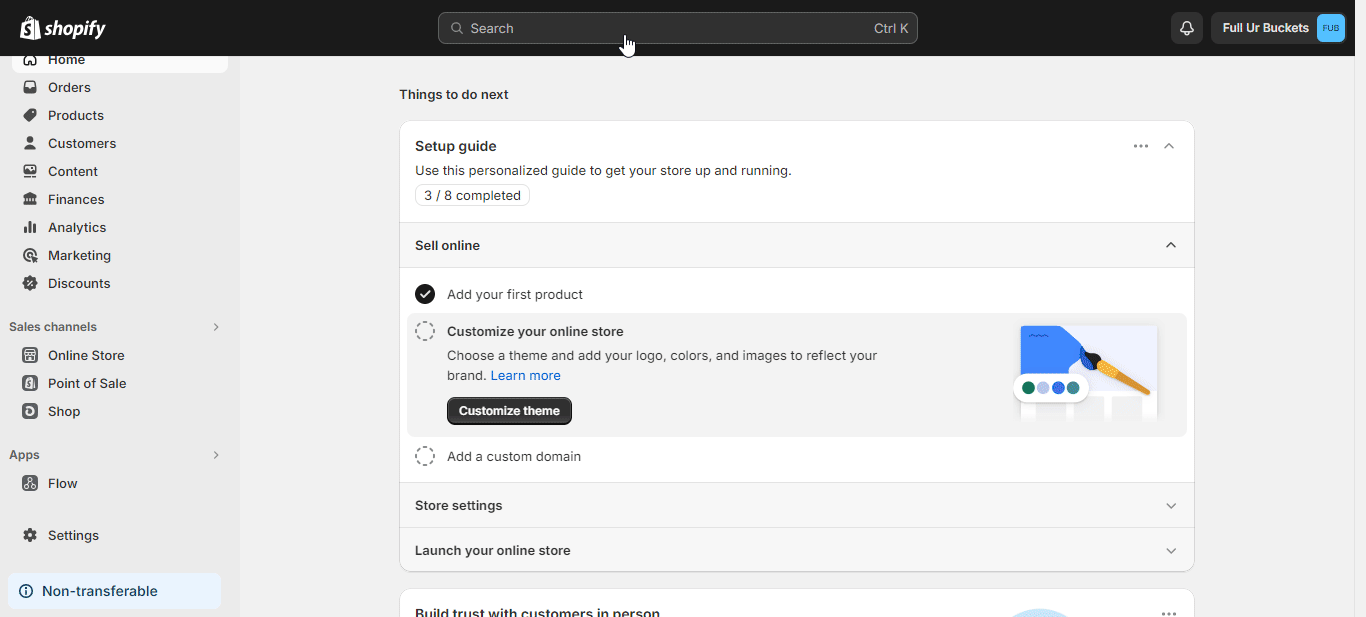Expand the Apps section
This screenshot has width=1366, height=617.
[216, 454]
